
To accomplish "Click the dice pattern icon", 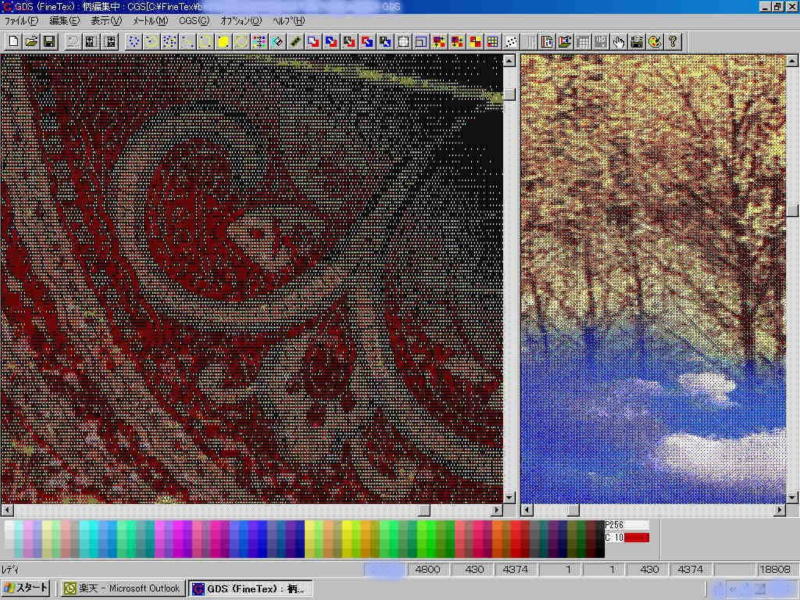I will 511,42.
